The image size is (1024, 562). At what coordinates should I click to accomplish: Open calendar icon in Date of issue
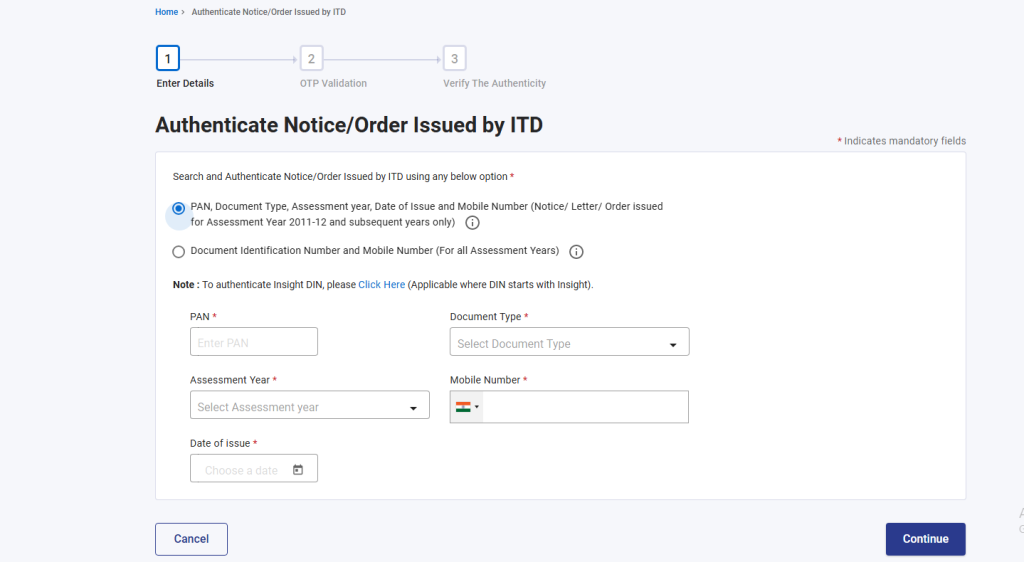(298, 469)
